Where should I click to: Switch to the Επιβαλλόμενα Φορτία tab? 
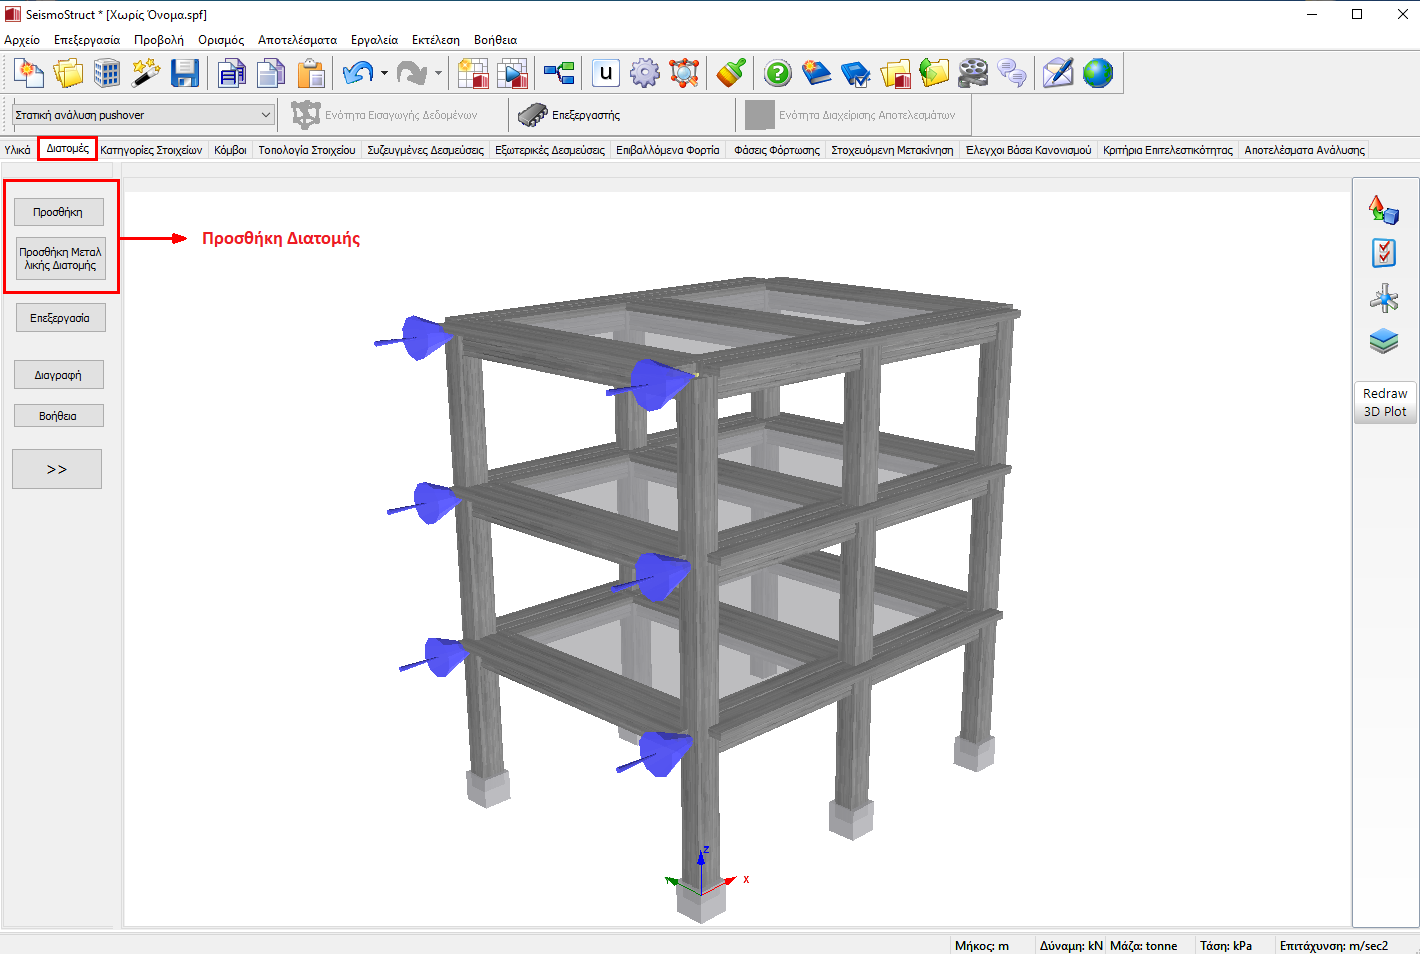coord(667,150)
